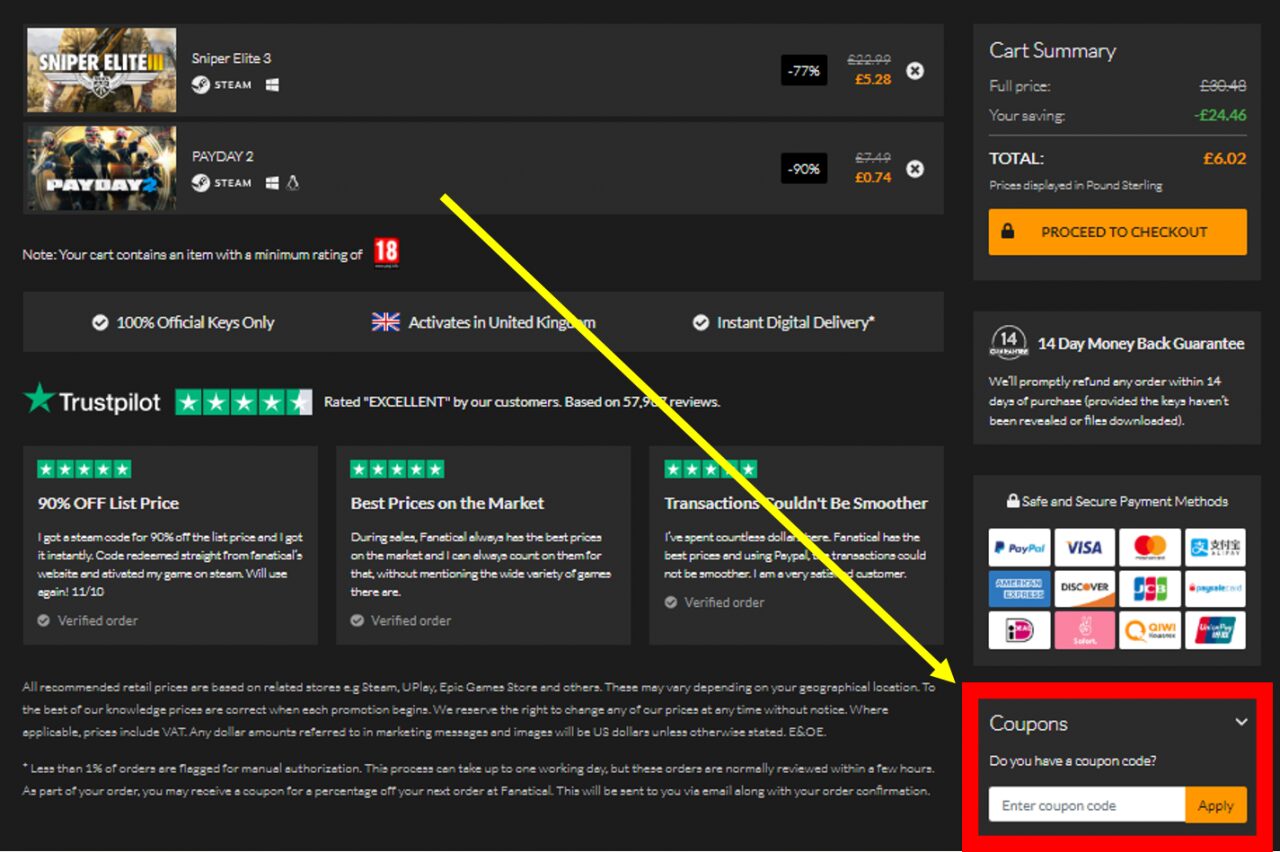Click the padlock icon next to Safe and Secure
Image resolution: width=1280 pixels, height=852 pixels.
click(x=1012, y=501)
